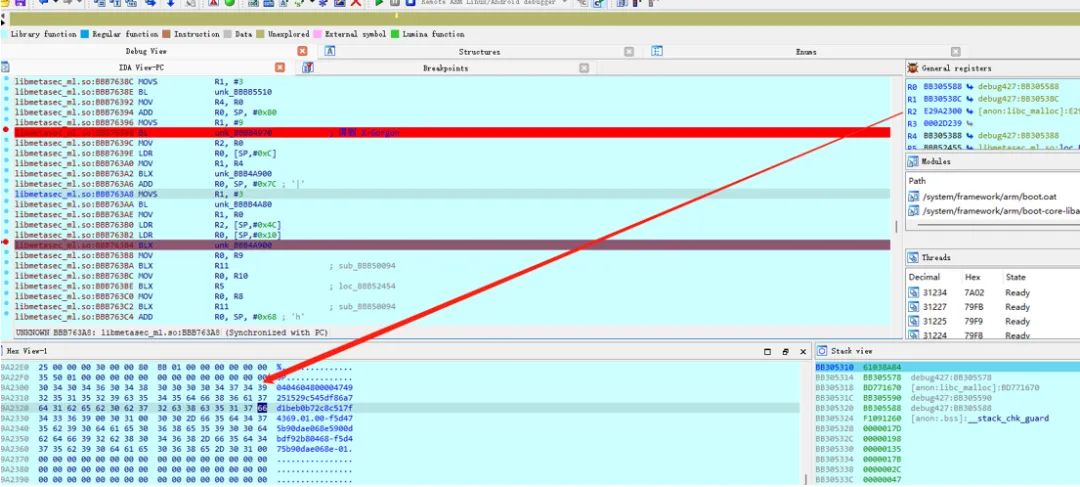Follow the jump arrow beside register R0
This screenshot has width=1080, height=487.
point(970,87)
